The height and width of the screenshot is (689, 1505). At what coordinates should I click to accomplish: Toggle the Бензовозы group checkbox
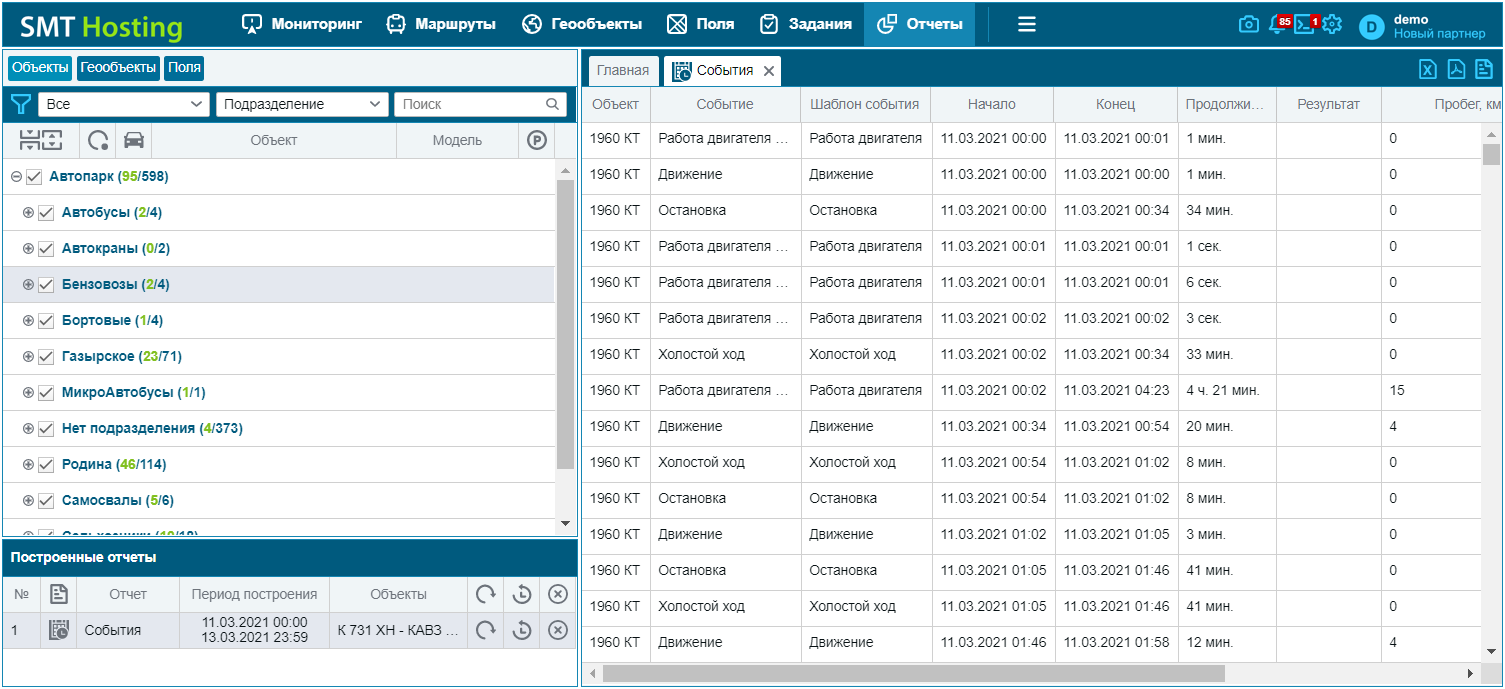tap(46, 285)
